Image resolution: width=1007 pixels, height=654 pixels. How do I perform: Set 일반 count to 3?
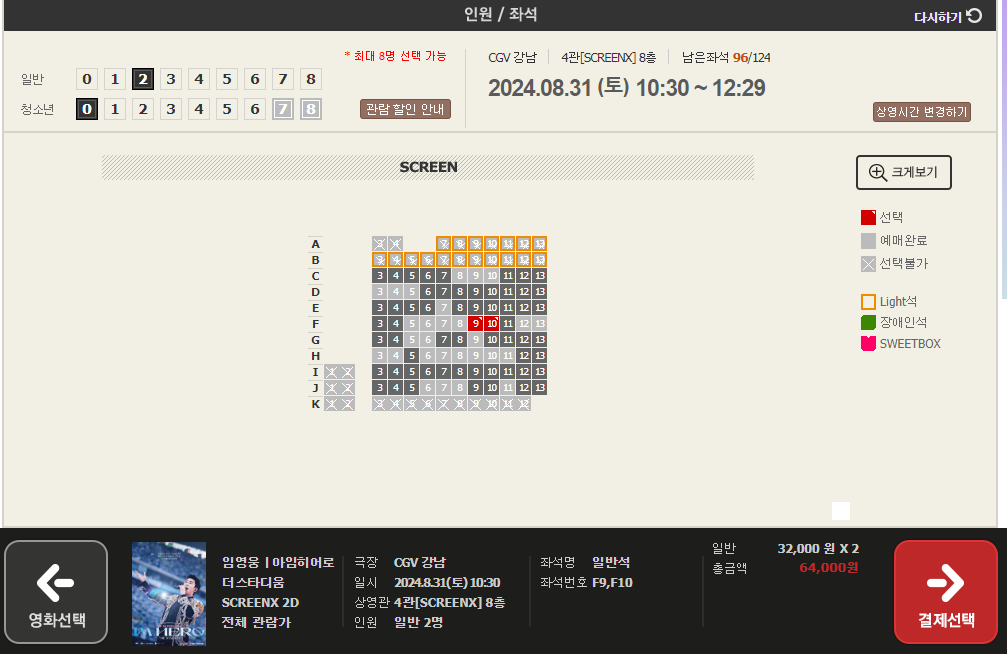click(171, 79)
